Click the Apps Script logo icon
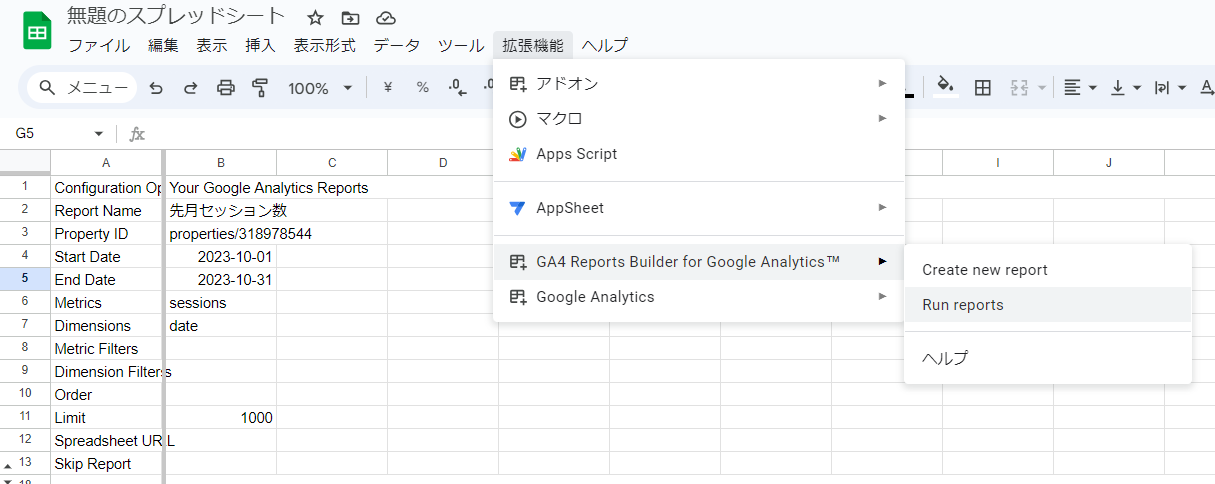This screenshot has height=484, width=1215. tap(517, 154)
